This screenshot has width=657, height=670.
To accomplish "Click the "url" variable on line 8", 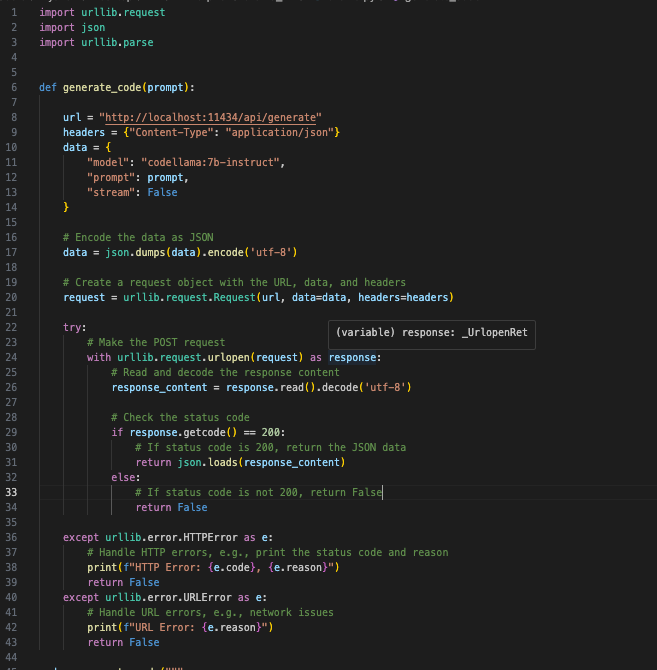I will (x=72, y=118).
